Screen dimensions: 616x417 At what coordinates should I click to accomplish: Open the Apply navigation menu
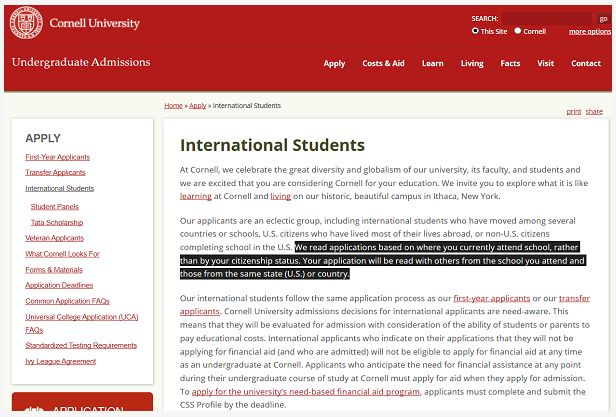coord(334,63)
